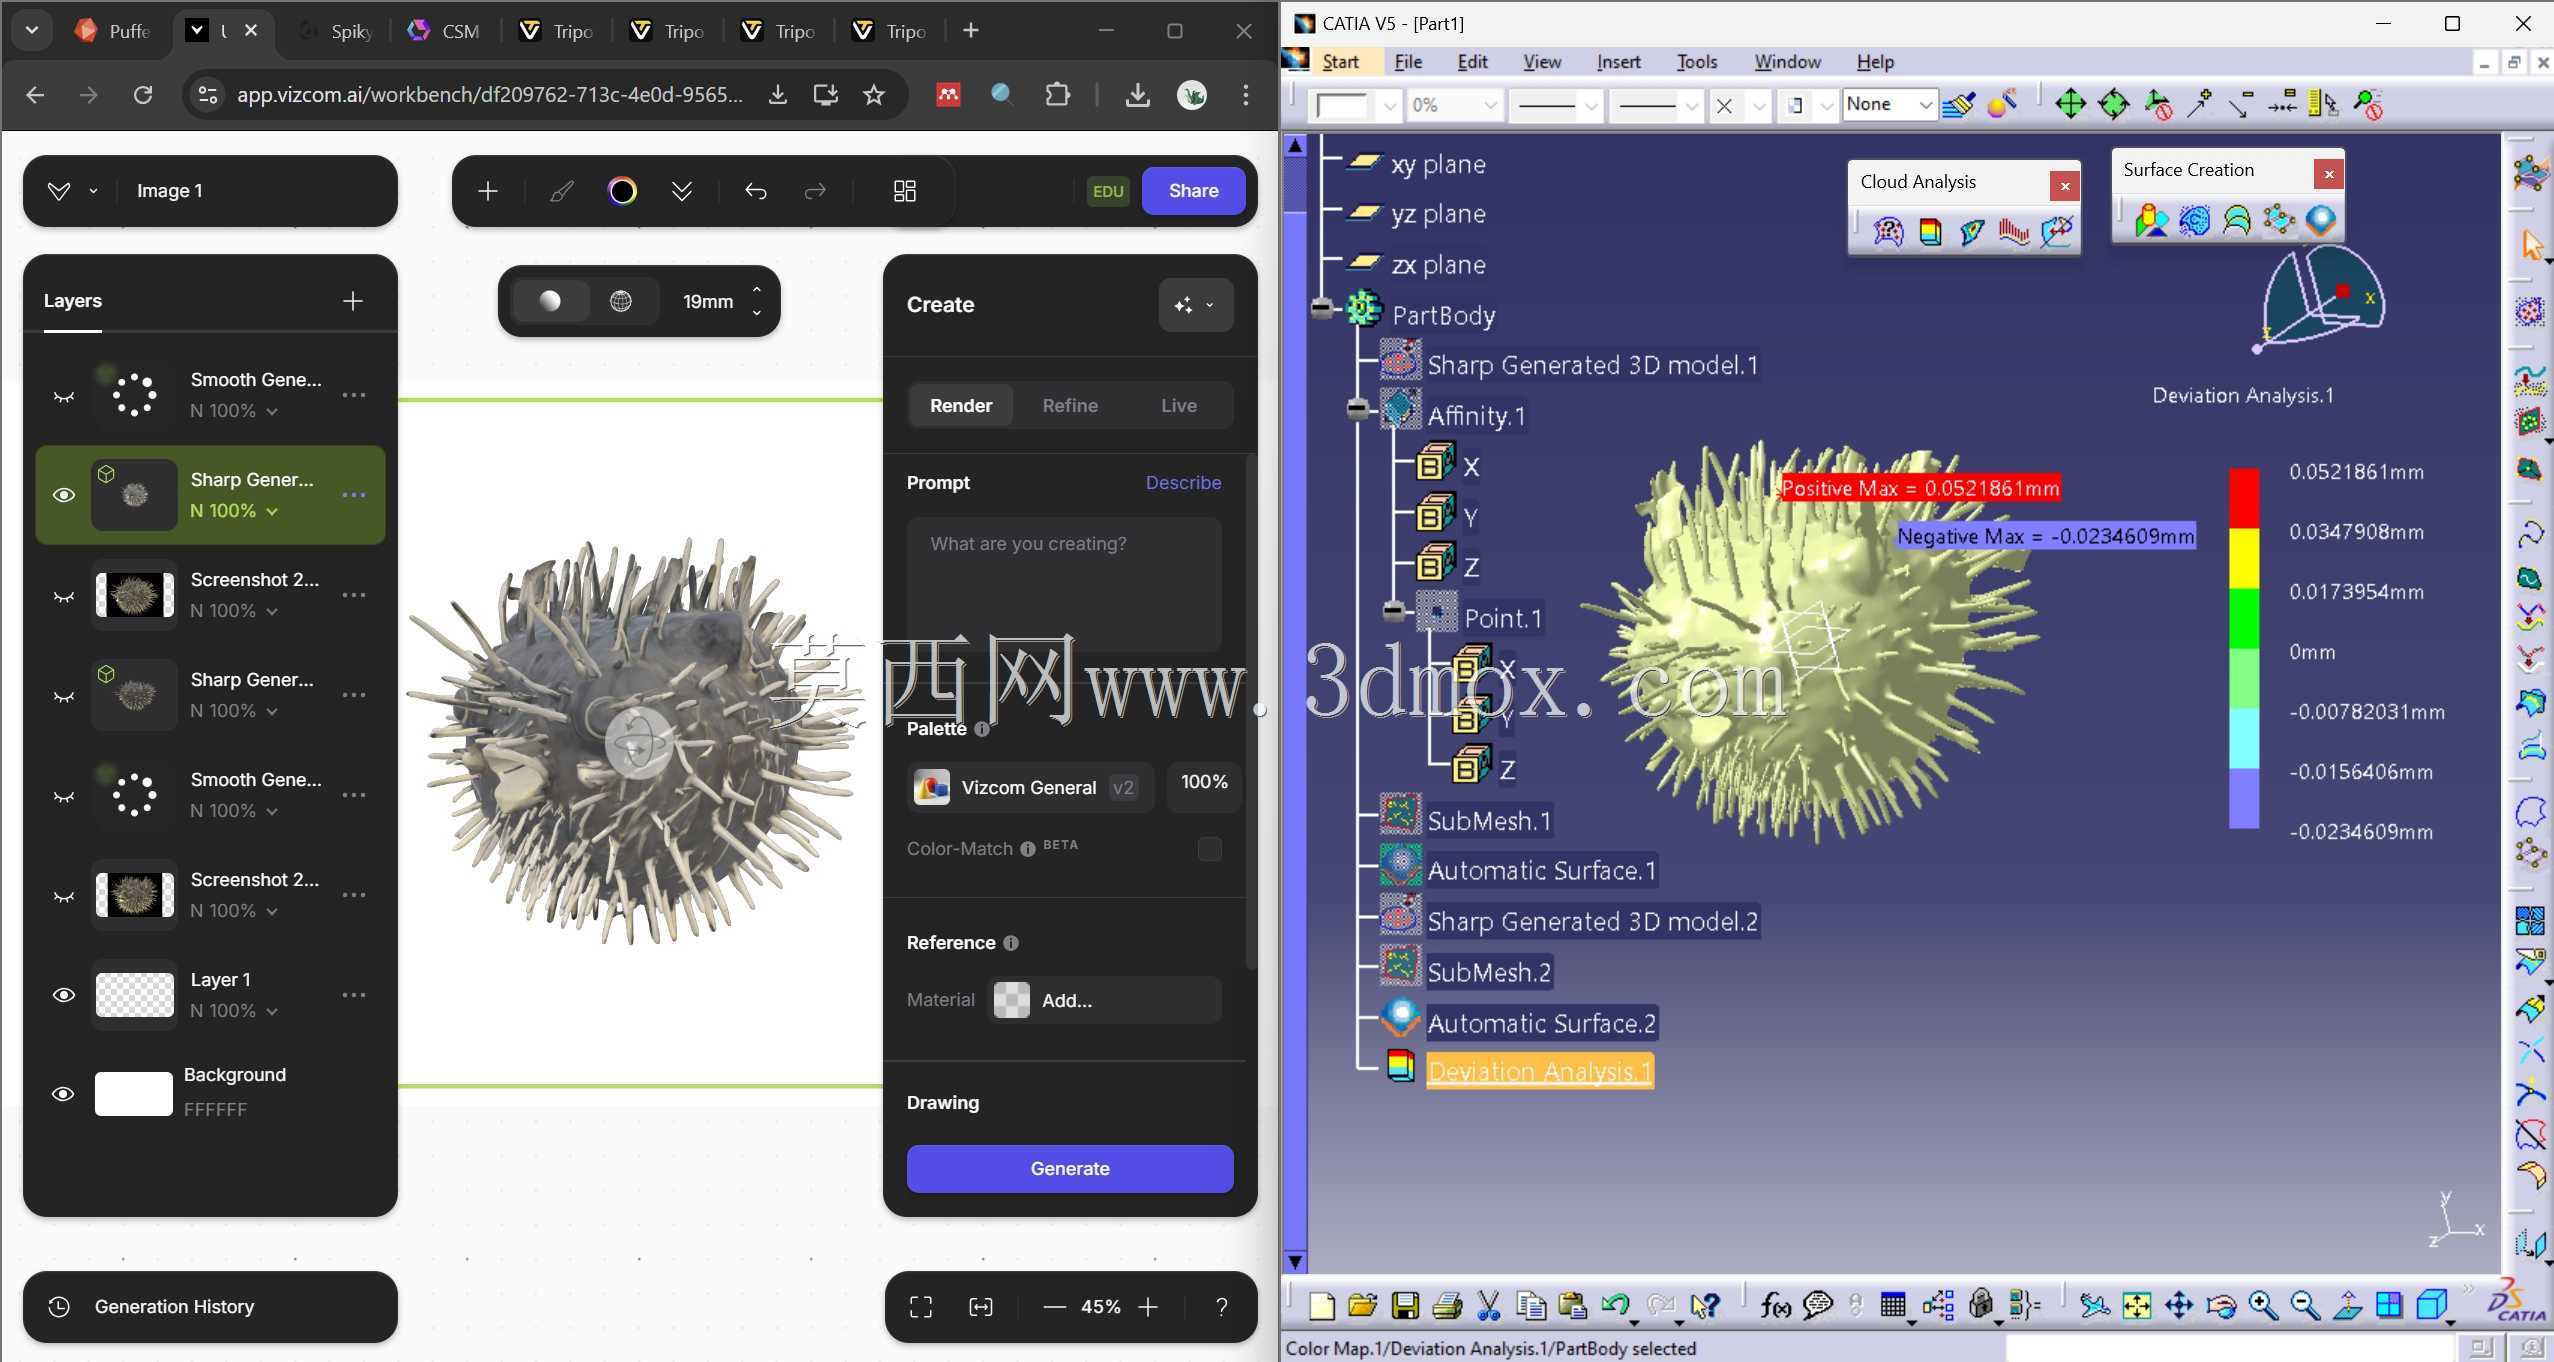Viewport: 2554px width, 1362px height.
Task: Select the Render tab
Action: tap(961, 405)
